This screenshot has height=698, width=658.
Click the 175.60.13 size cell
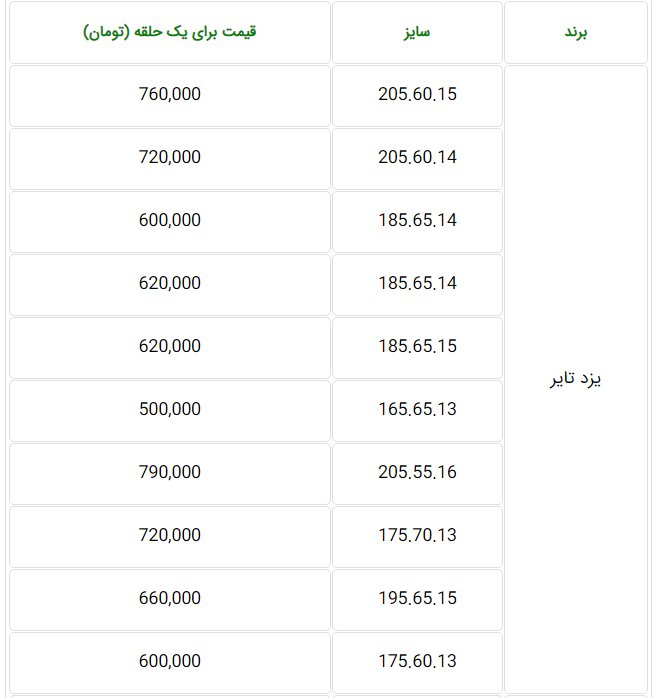coord(417,661)
